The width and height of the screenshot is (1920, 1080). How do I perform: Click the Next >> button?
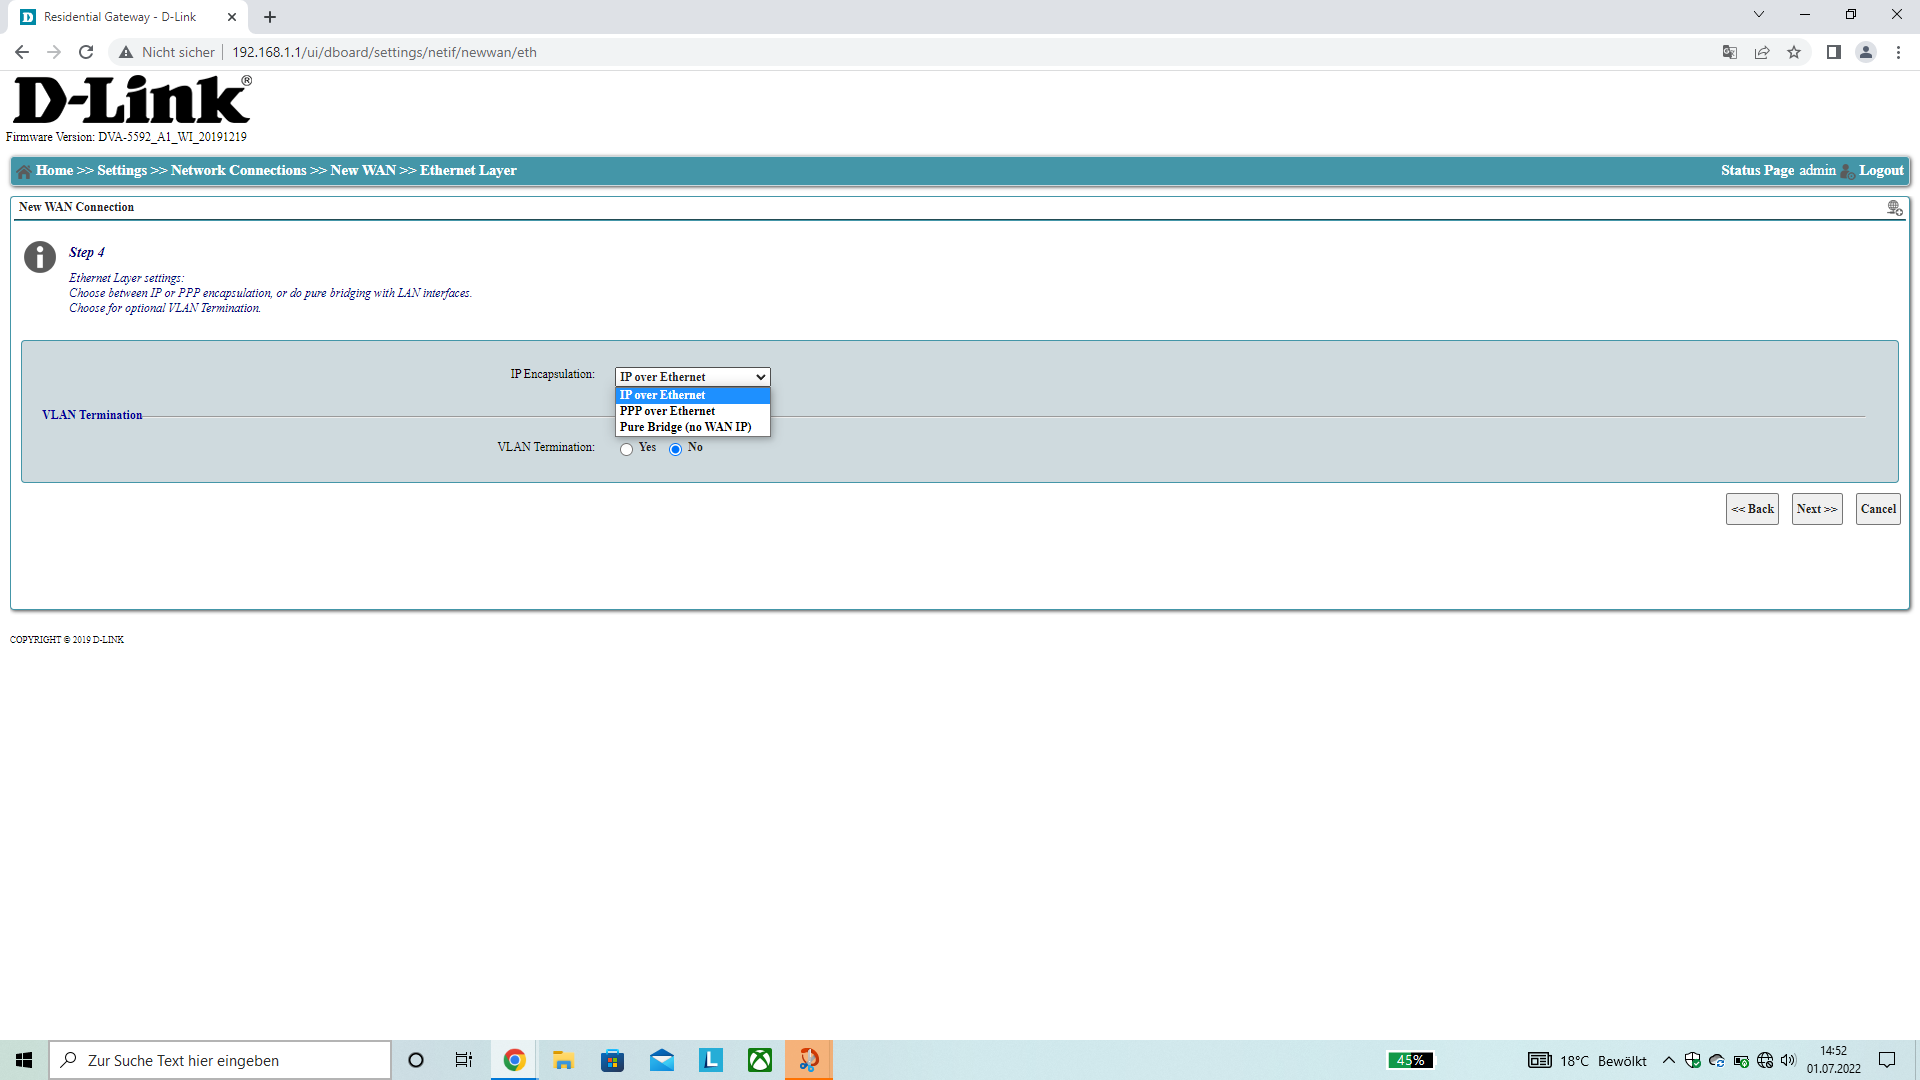pyautogui.click(x=1816, y=509)
